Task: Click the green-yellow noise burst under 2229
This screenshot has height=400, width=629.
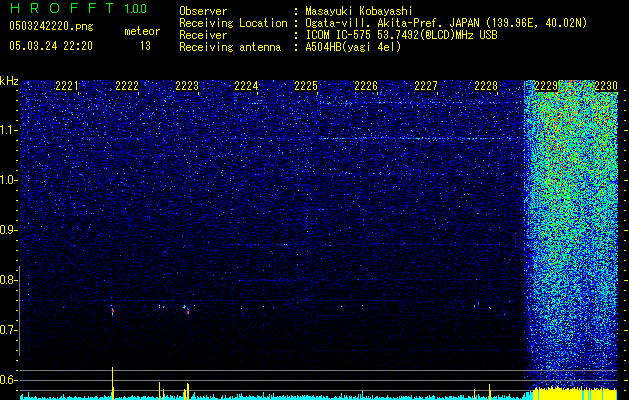Action: [571, 233]
